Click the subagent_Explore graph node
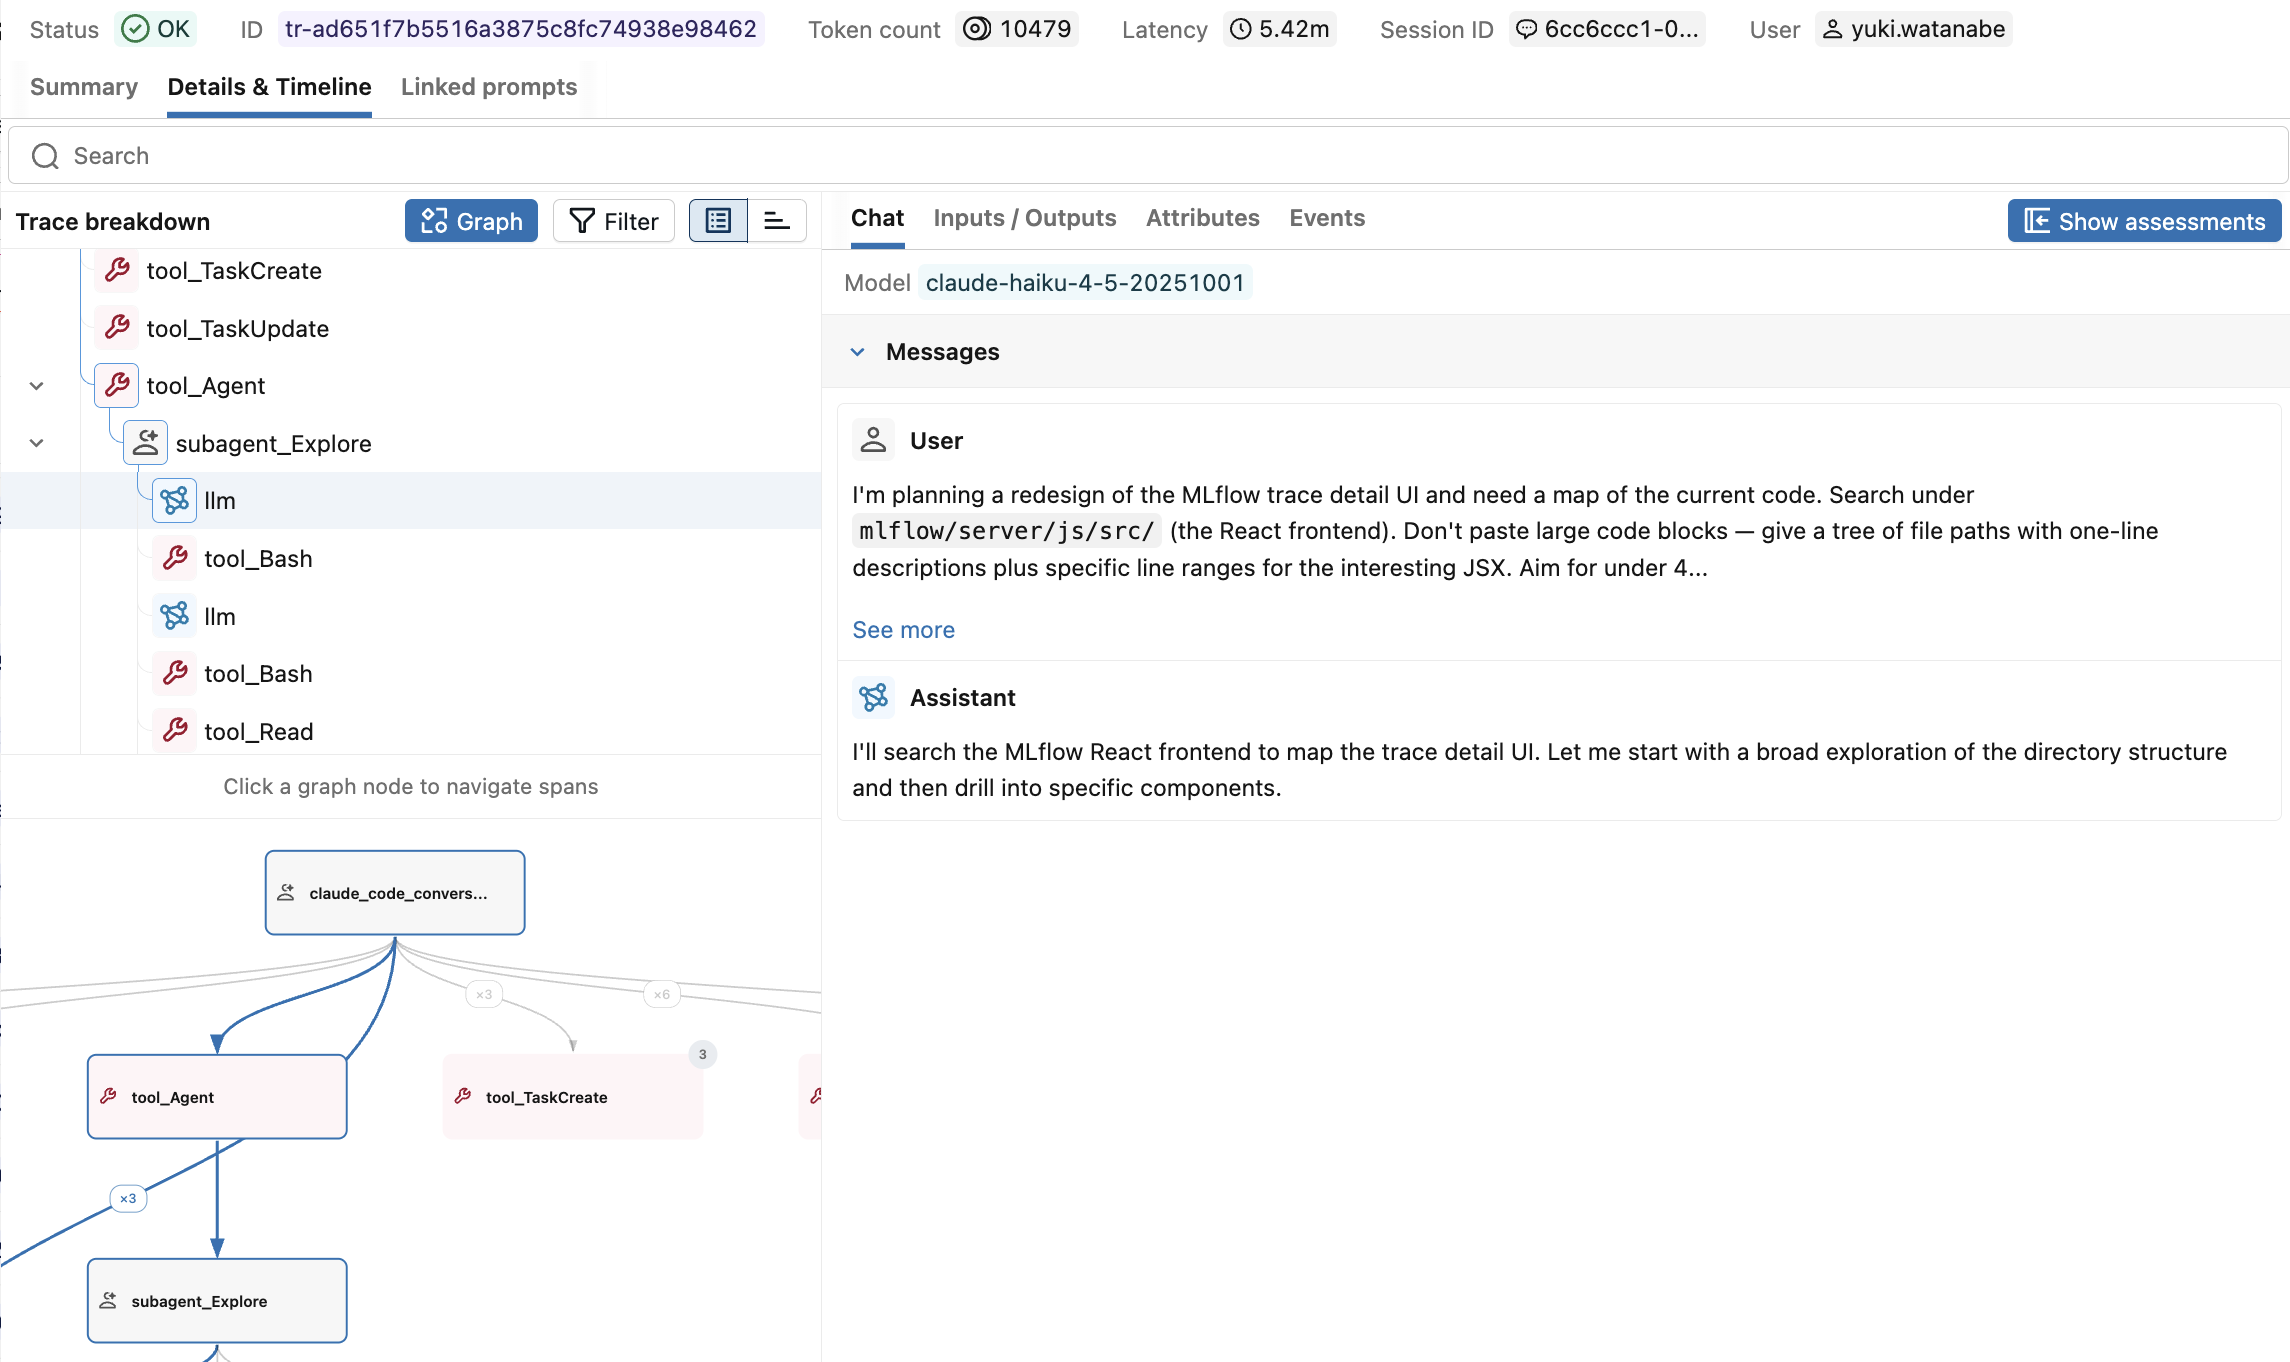This screenshot has width=2290, height=1362. pos(217,1301)
